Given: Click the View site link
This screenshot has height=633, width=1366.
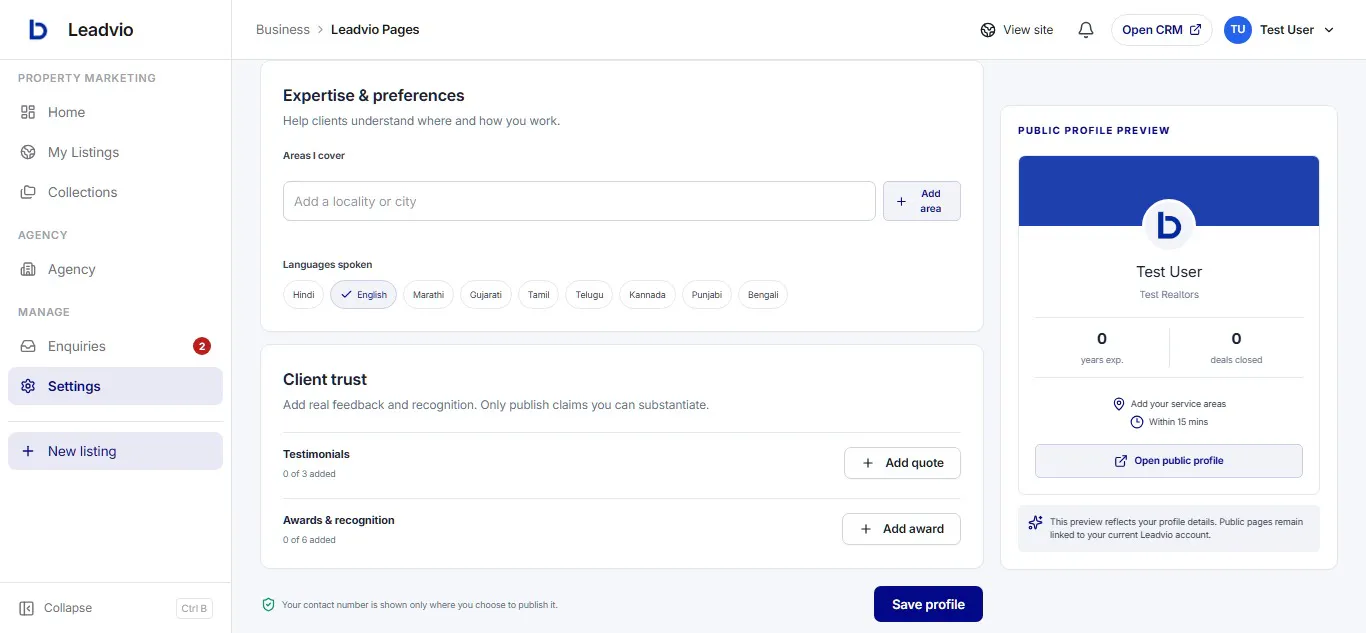Looking at the screenshot, I should tap(1017, 30).
